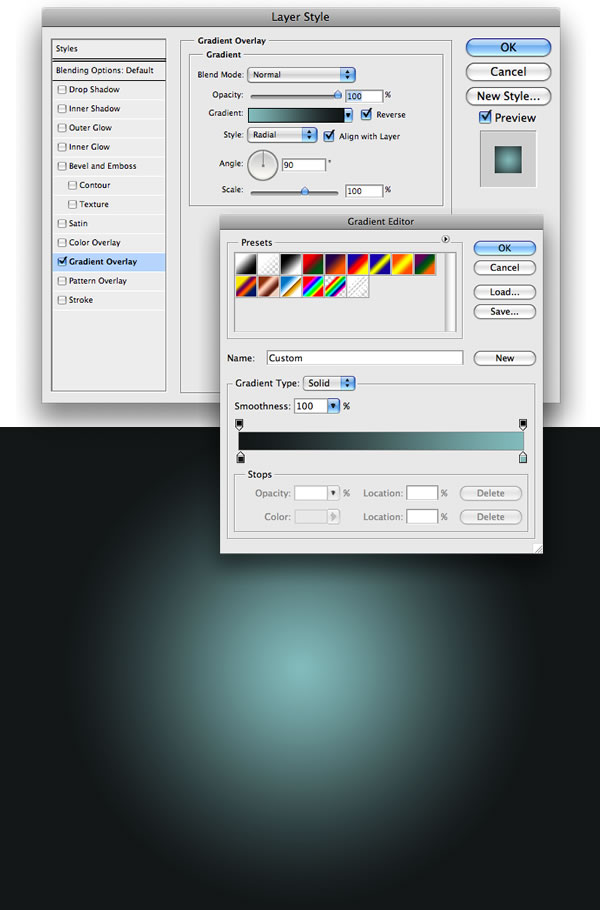Viewport: 600px width, 910px height.
Task: Pick the Yellow, Violet, Orange, Blue preset
Action: [x=246, y=287]
